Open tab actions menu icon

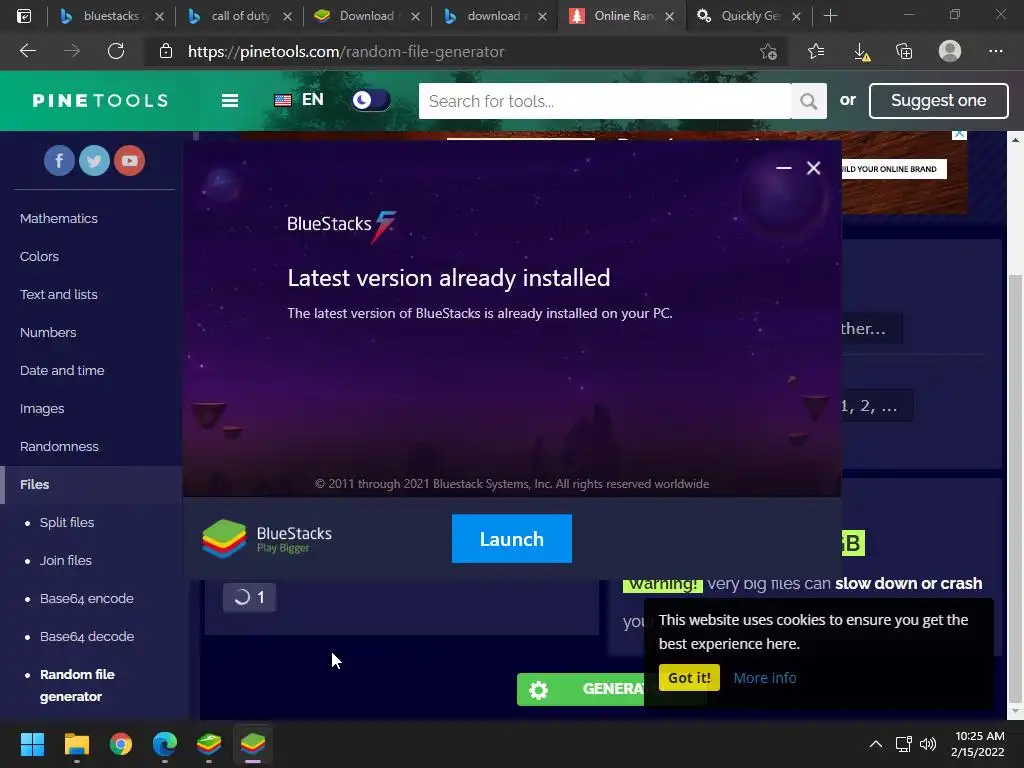click(24, 16)
